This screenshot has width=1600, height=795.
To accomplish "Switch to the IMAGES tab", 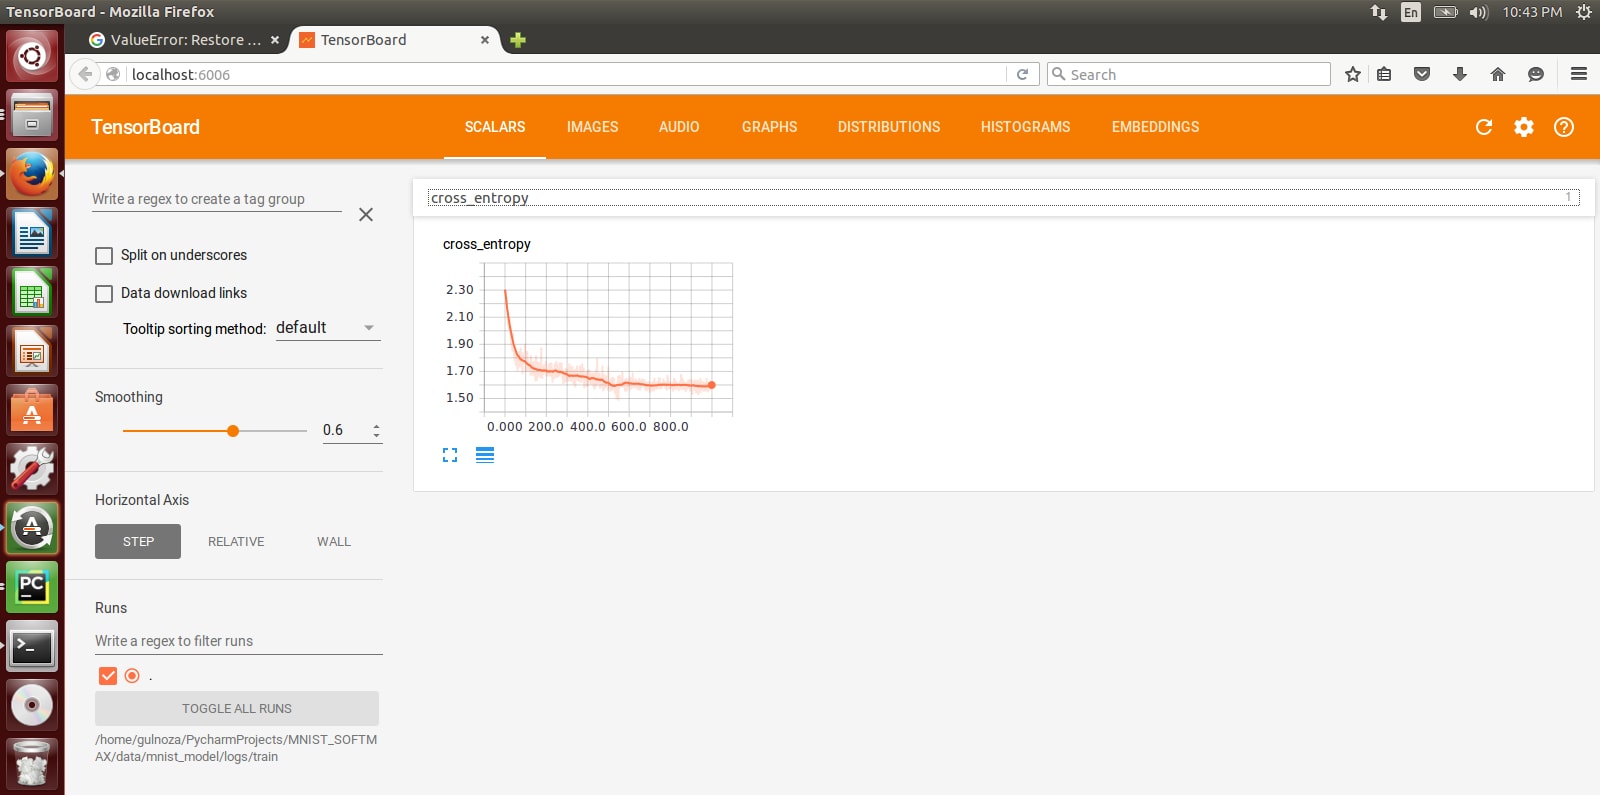I will tap(592, 127).
